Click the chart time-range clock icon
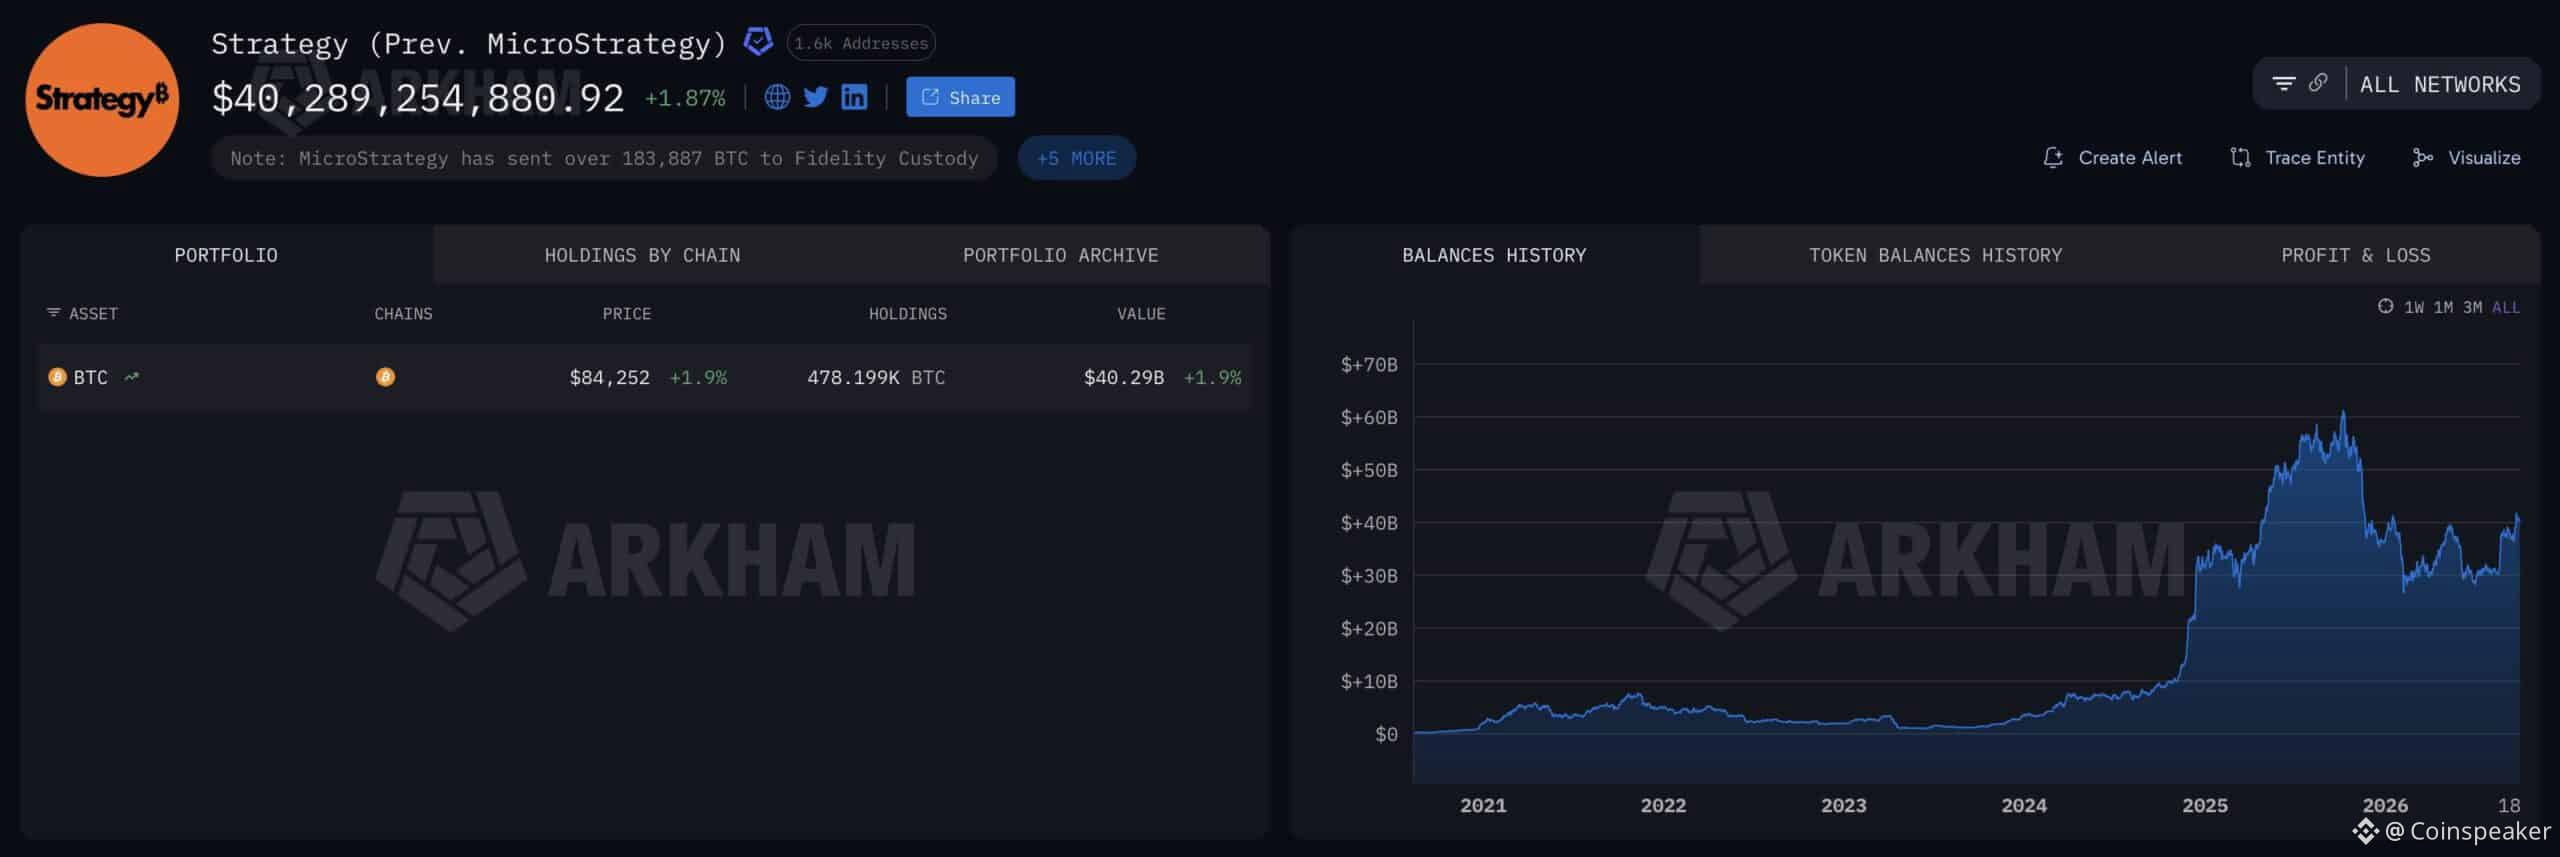Image resolution: width=2560 pixels, height=857 pixels. (x=2385, y=307)
